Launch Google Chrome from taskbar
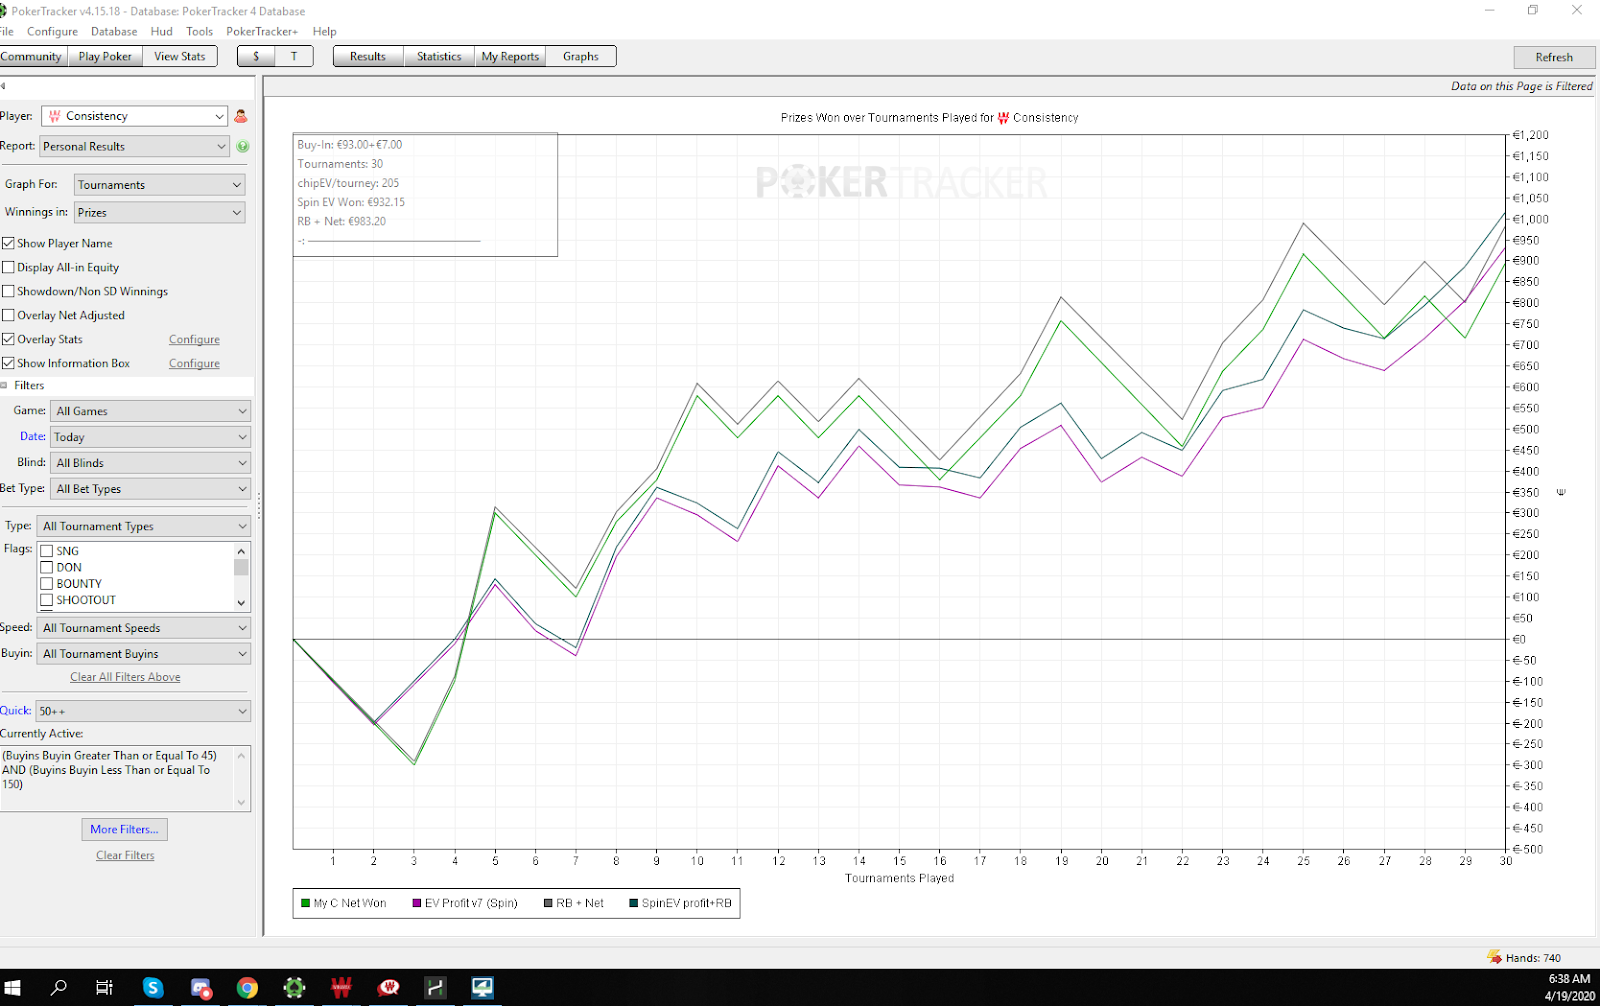 tap(247, 988)
